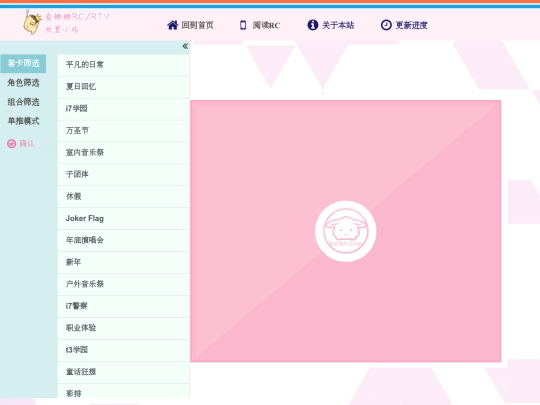Switch to the 角色筛选 tab
Image resolution: width=540 pixels, height=405 pixels.
tap(23, 83)
